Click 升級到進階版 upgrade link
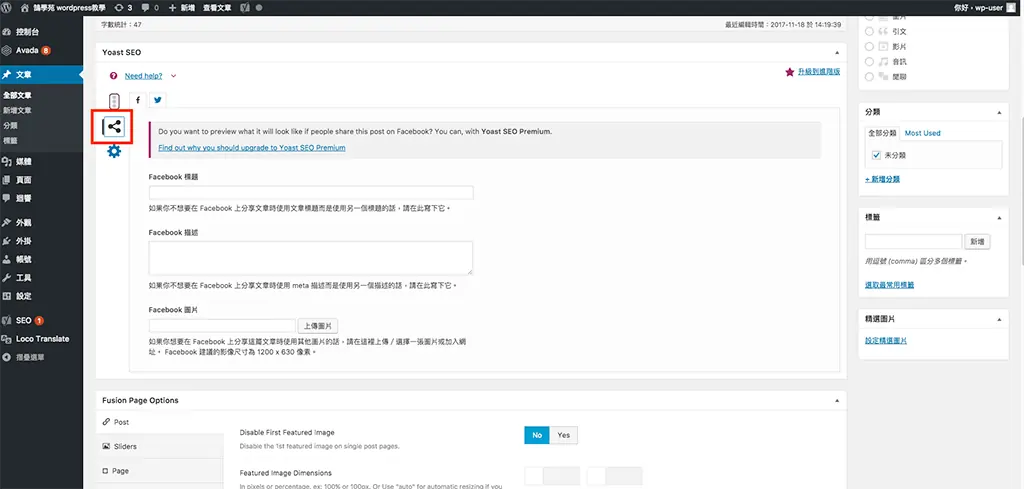 [x=819, y=71]
